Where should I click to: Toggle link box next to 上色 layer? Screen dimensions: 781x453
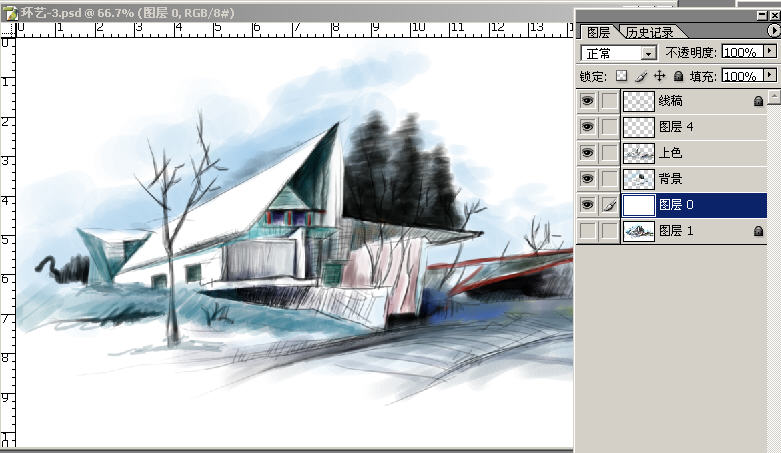pyautogui.click(x=609, y=153)
